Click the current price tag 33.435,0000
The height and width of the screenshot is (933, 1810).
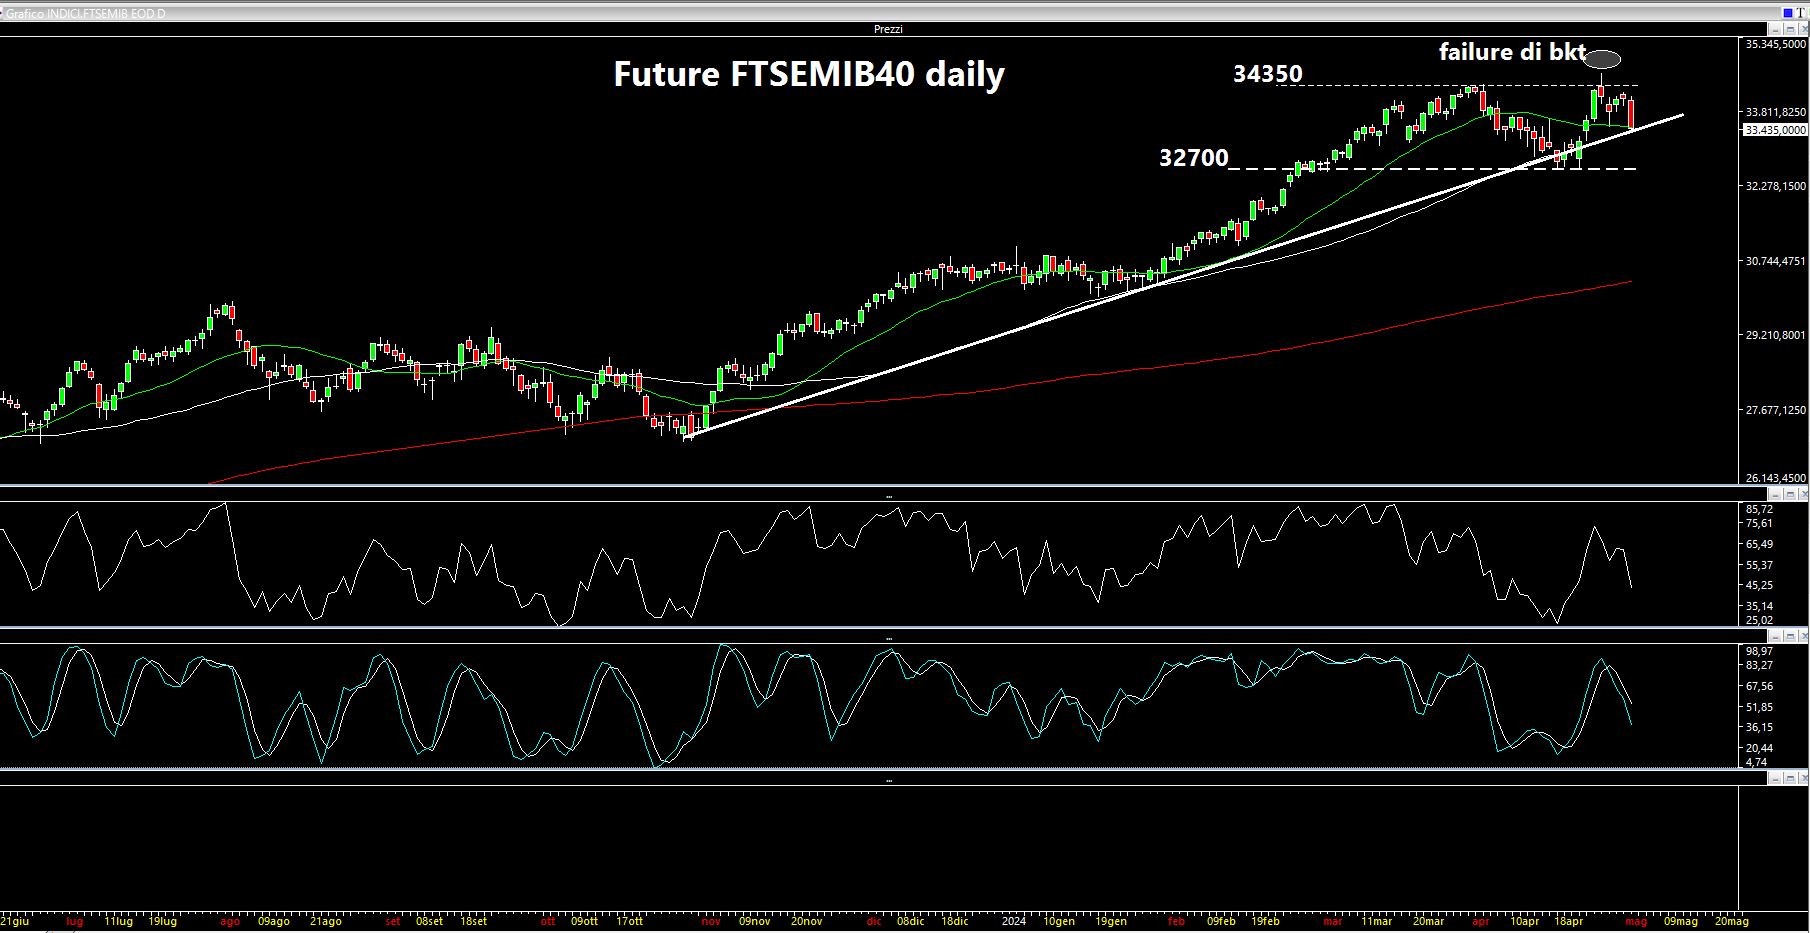tap(1775, 130)
